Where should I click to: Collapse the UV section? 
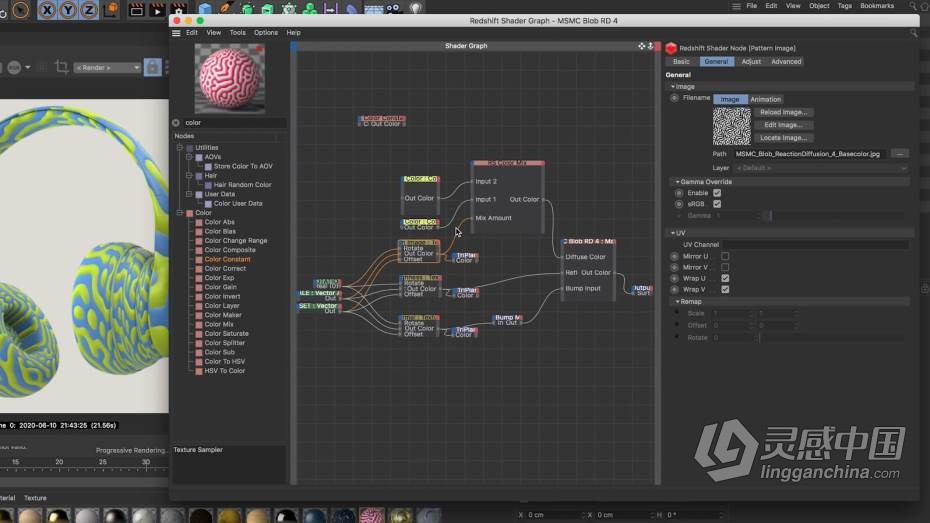click(x=673, y=233)
